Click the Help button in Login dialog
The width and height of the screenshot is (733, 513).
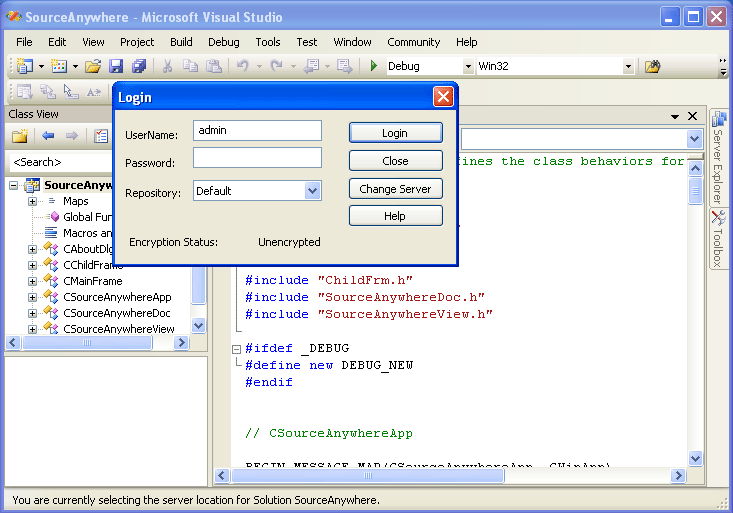(395, 216)
